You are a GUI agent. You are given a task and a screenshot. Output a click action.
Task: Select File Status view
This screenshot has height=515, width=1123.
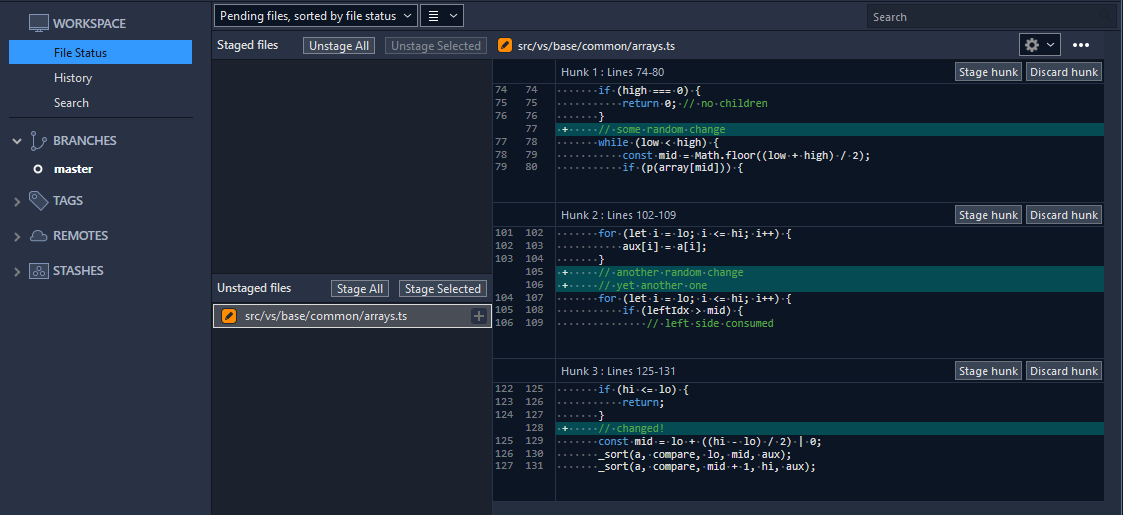100,52
